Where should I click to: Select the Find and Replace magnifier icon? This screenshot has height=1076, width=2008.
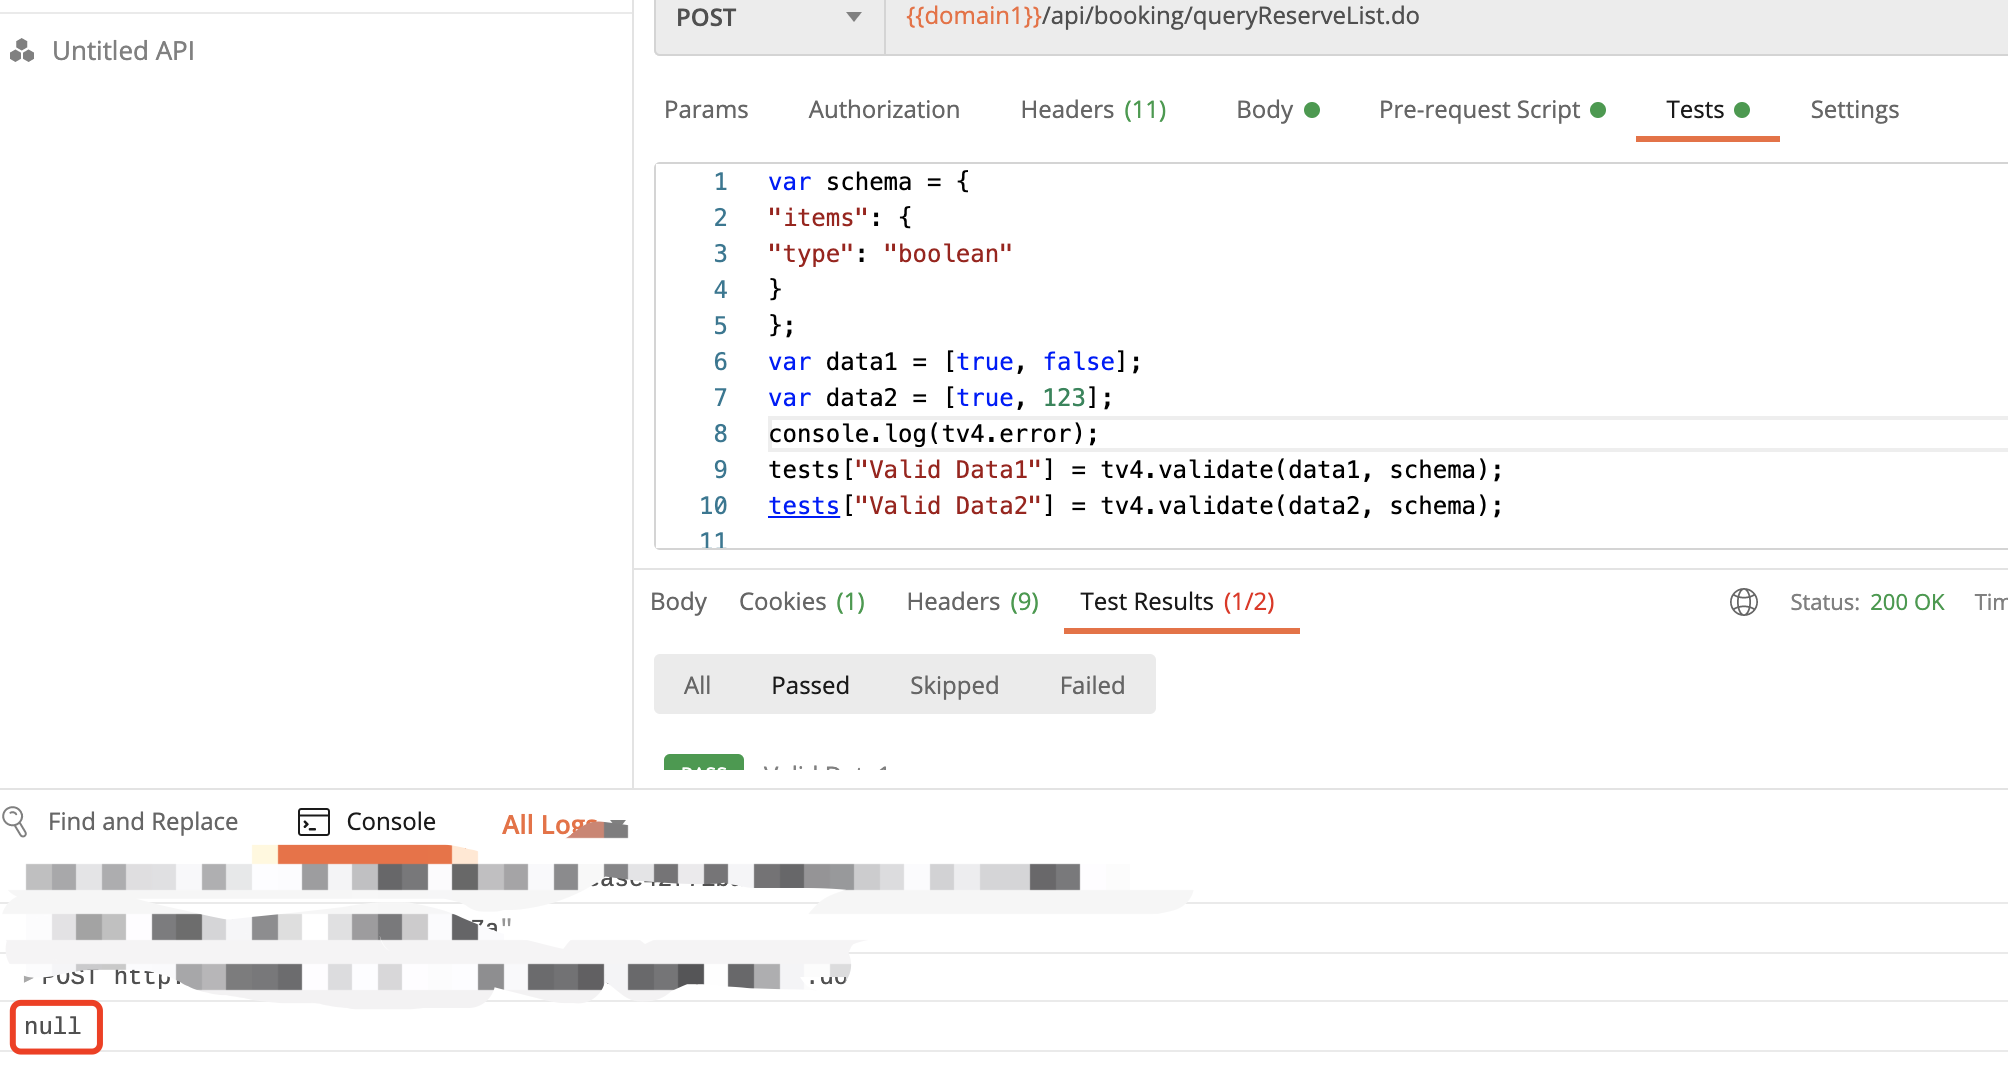(14, 821)
